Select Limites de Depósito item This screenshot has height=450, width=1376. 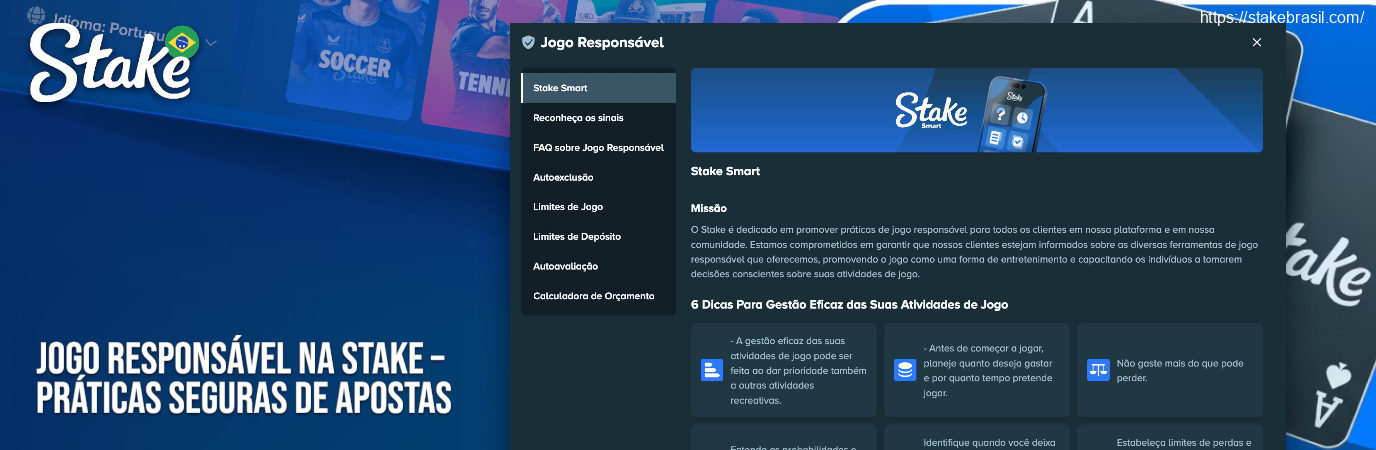tap(598, 237)
